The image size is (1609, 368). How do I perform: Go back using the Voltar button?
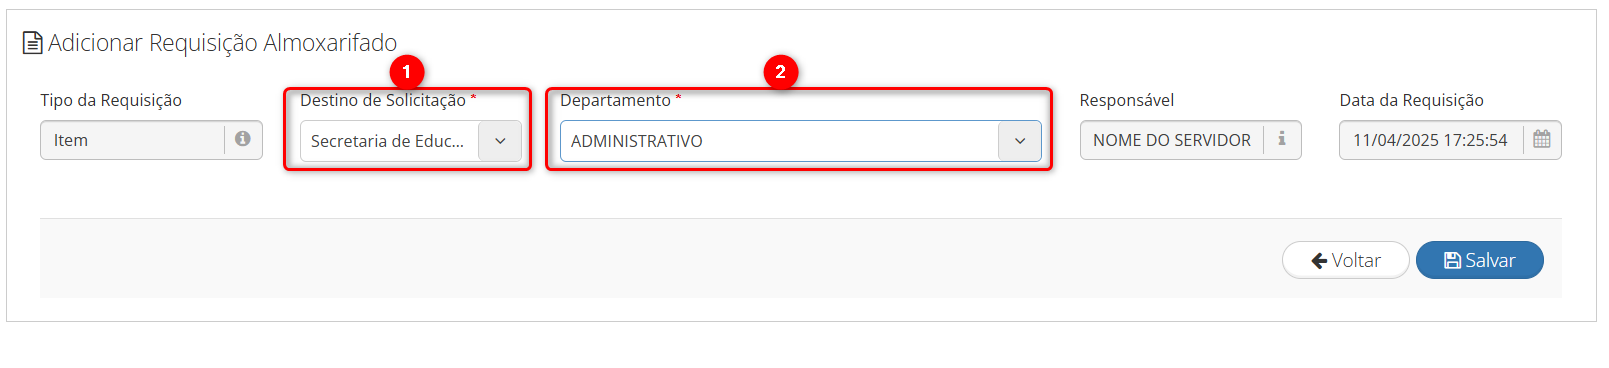[x=1346, y=260]
